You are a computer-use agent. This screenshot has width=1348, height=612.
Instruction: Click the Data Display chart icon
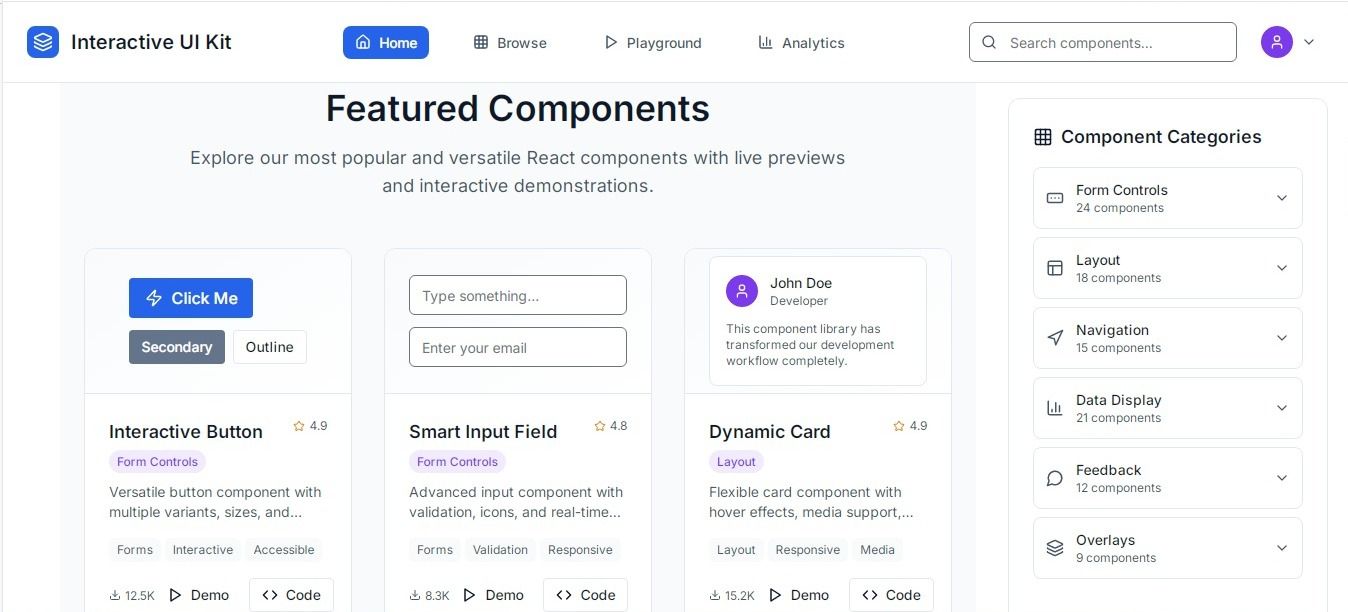[1055, 408]
